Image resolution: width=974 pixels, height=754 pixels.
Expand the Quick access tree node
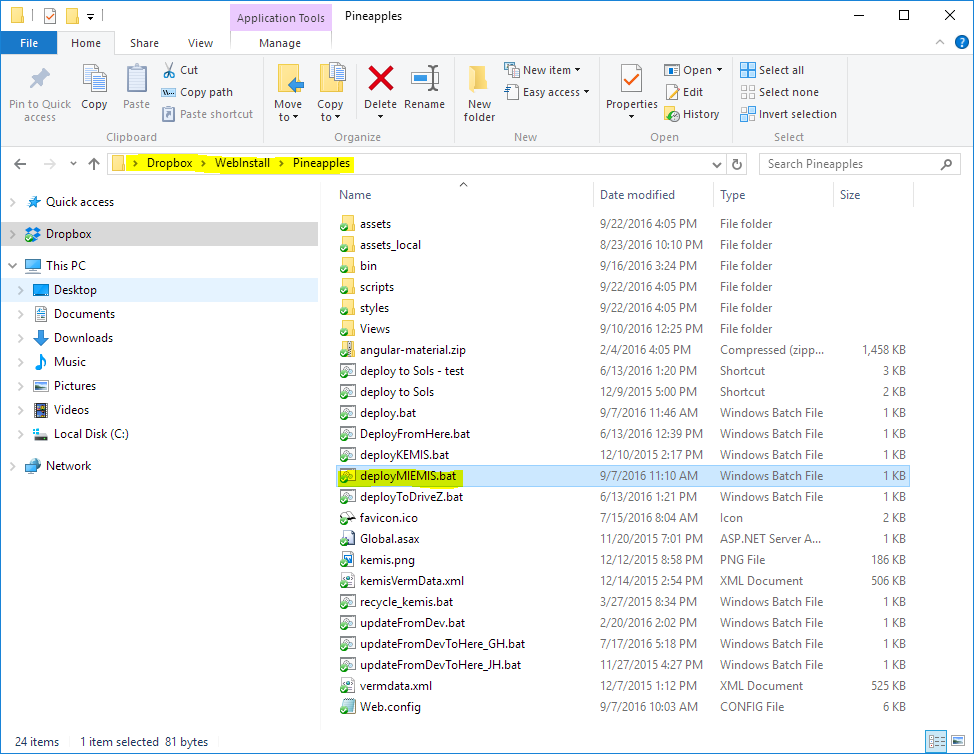[12, 202]
